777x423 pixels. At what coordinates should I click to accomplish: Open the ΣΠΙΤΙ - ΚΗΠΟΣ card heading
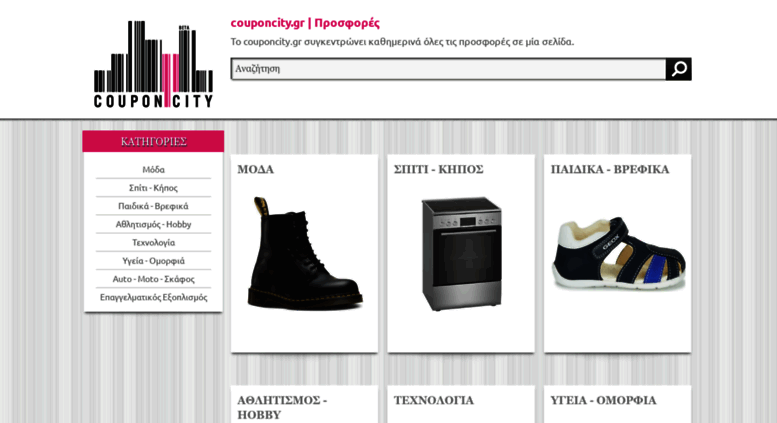coord(439,169)
